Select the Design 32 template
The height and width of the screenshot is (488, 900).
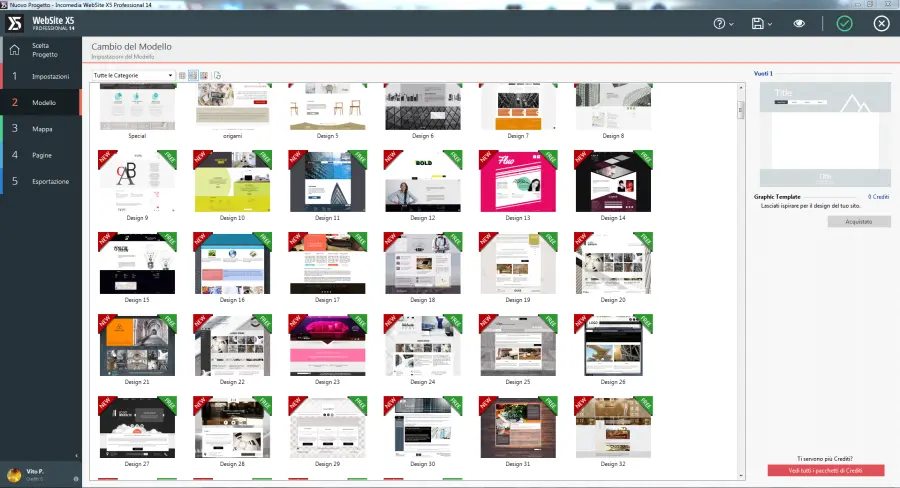tap(613, 428)
